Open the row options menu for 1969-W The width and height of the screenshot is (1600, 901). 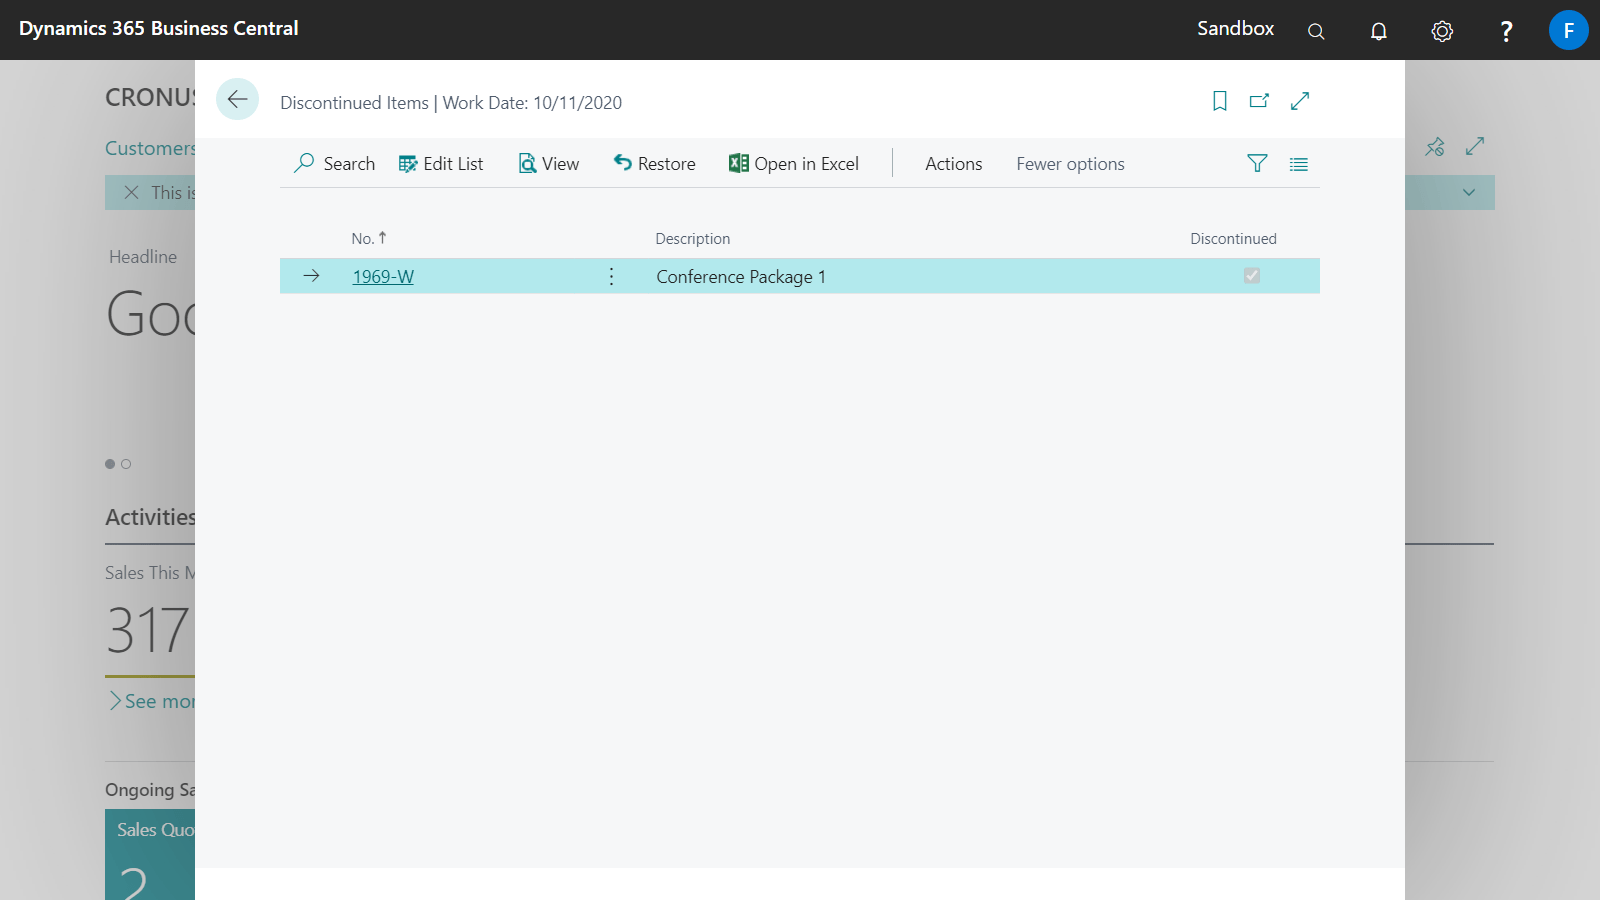click(x=612, y=276)
